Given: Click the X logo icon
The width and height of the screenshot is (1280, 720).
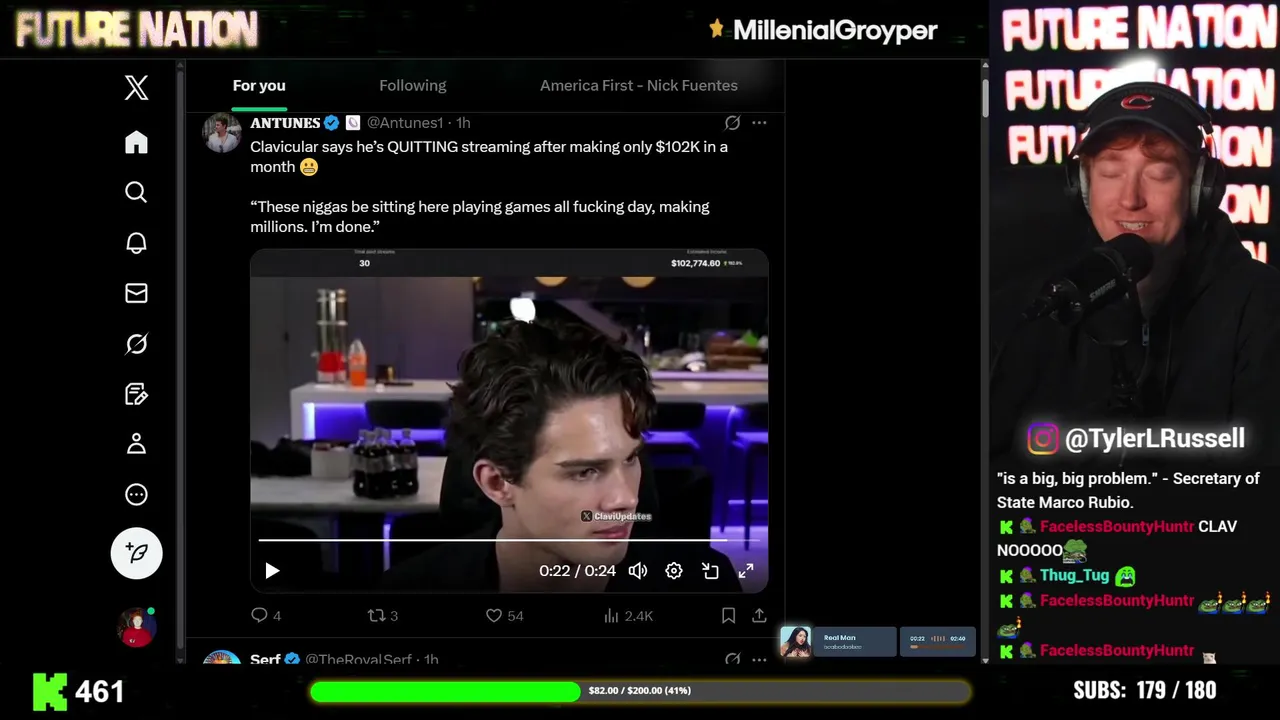Looking at the screenshot, I should [137, 88].
